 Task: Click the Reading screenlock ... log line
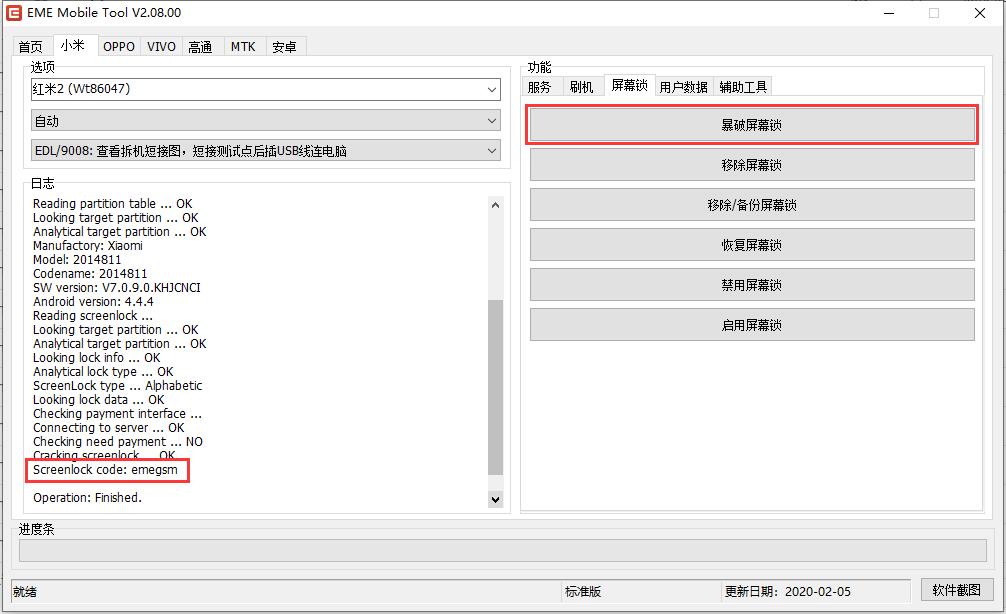[93, 316]
